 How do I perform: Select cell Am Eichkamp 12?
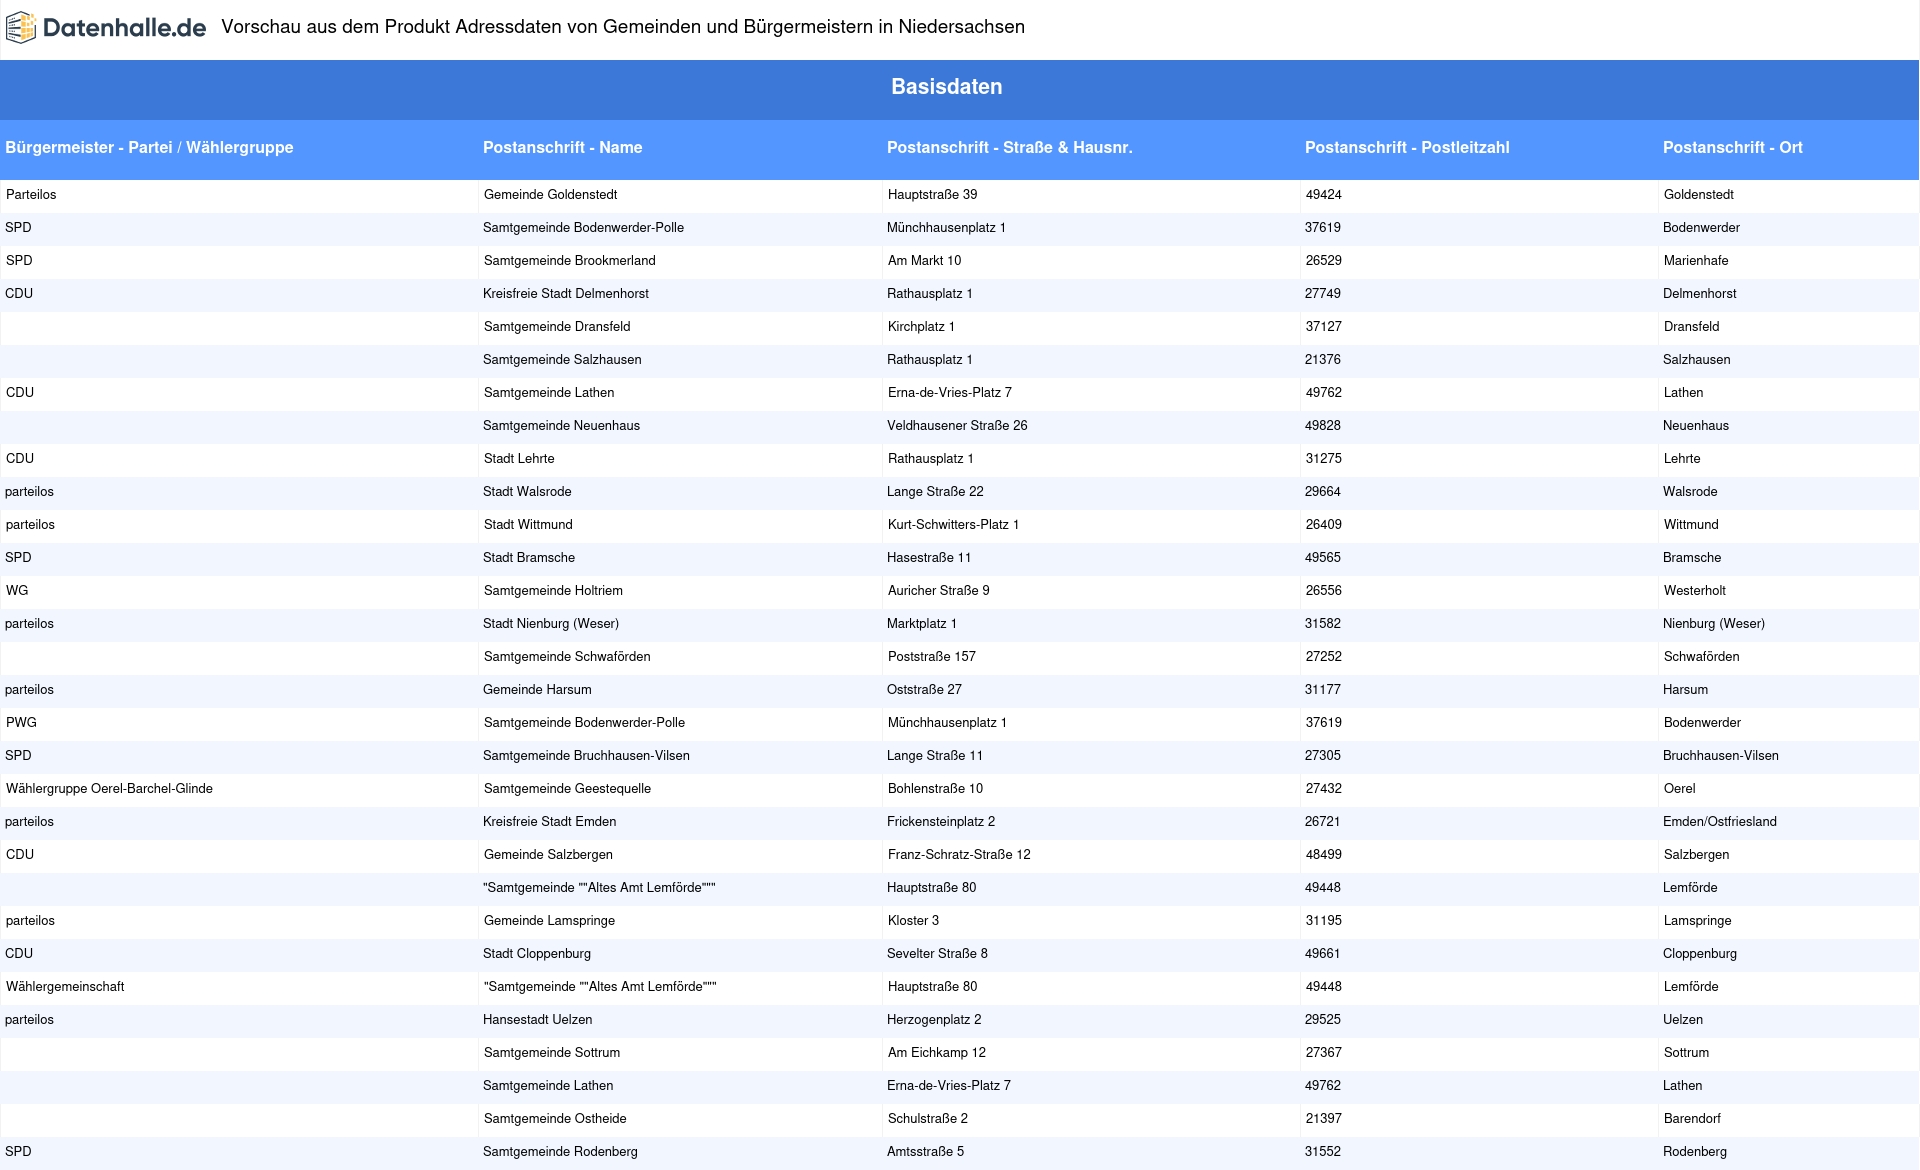tap(936, 1053)
